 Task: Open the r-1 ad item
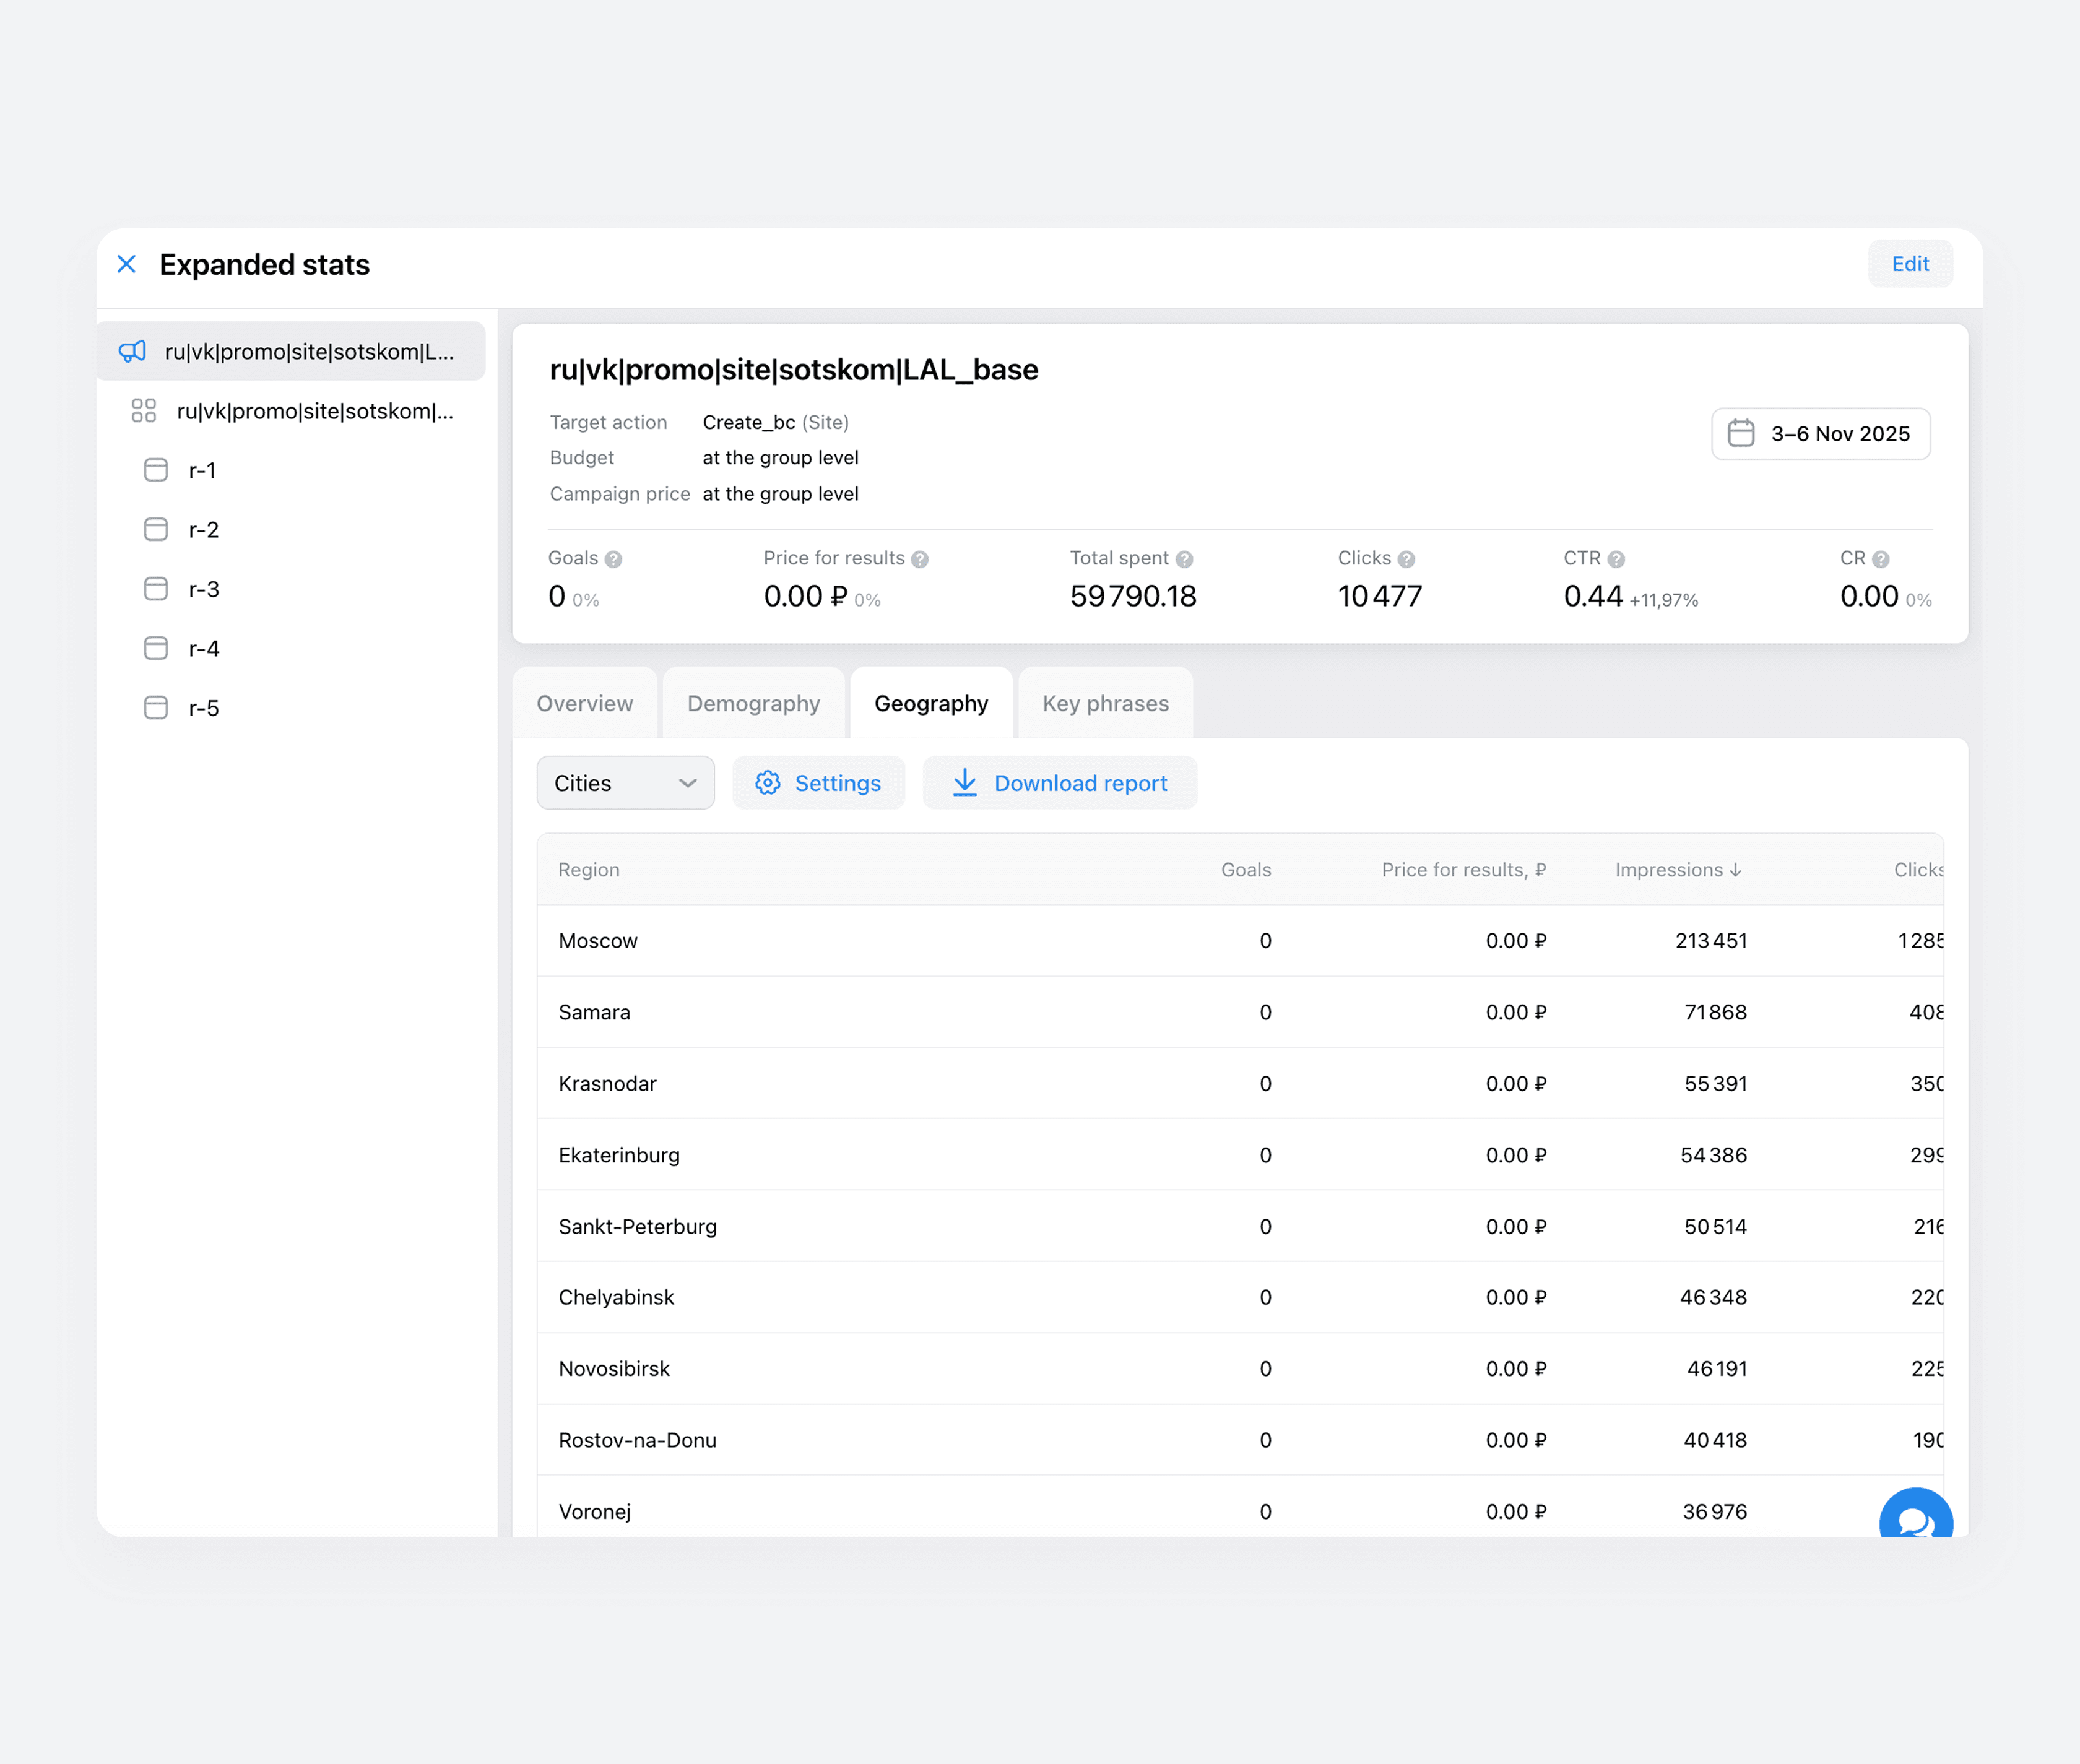click(202, 470)
